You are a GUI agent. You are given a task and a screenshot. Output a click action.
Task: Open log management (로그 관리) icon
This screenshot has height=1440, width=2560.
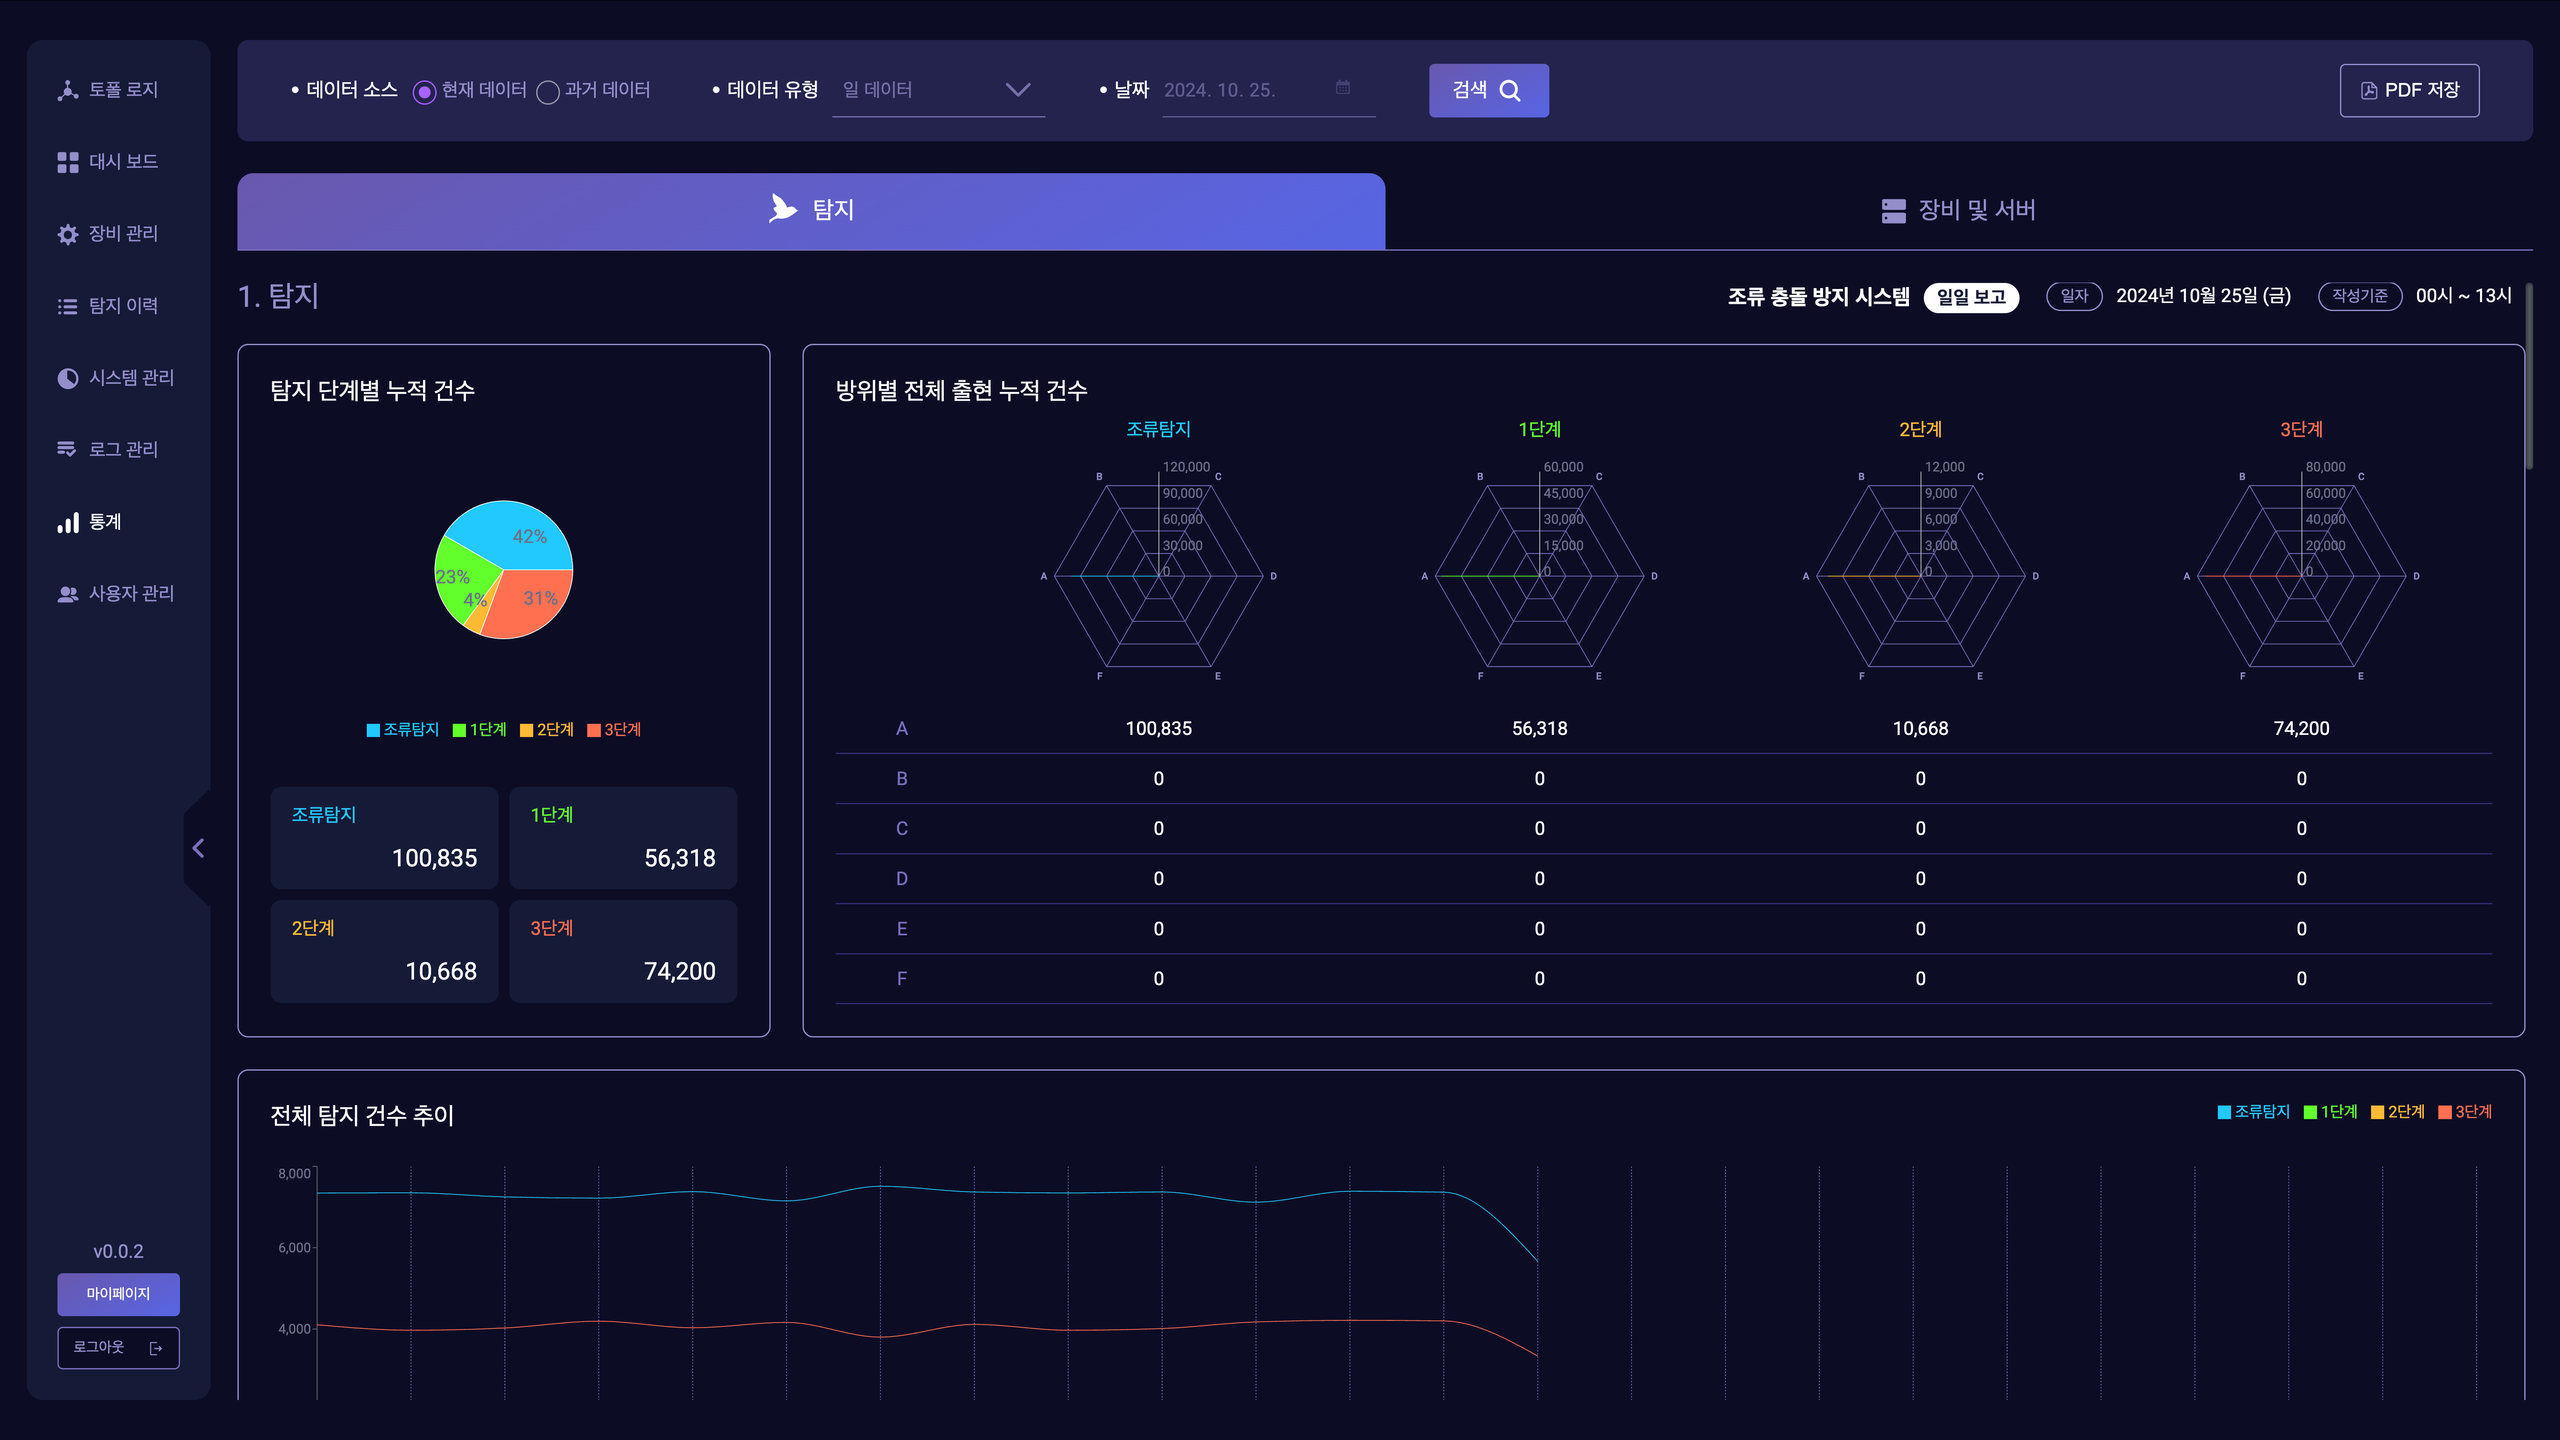[x=67, y=450]
